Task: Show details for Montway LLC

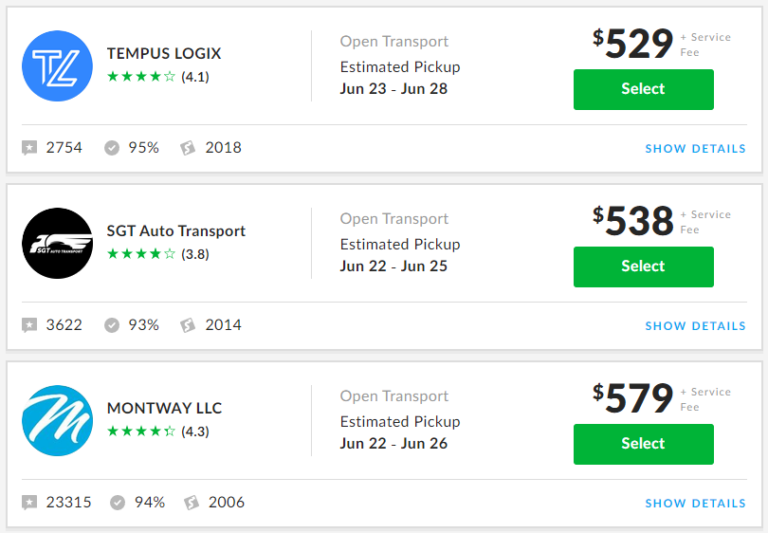Action: 696,503
